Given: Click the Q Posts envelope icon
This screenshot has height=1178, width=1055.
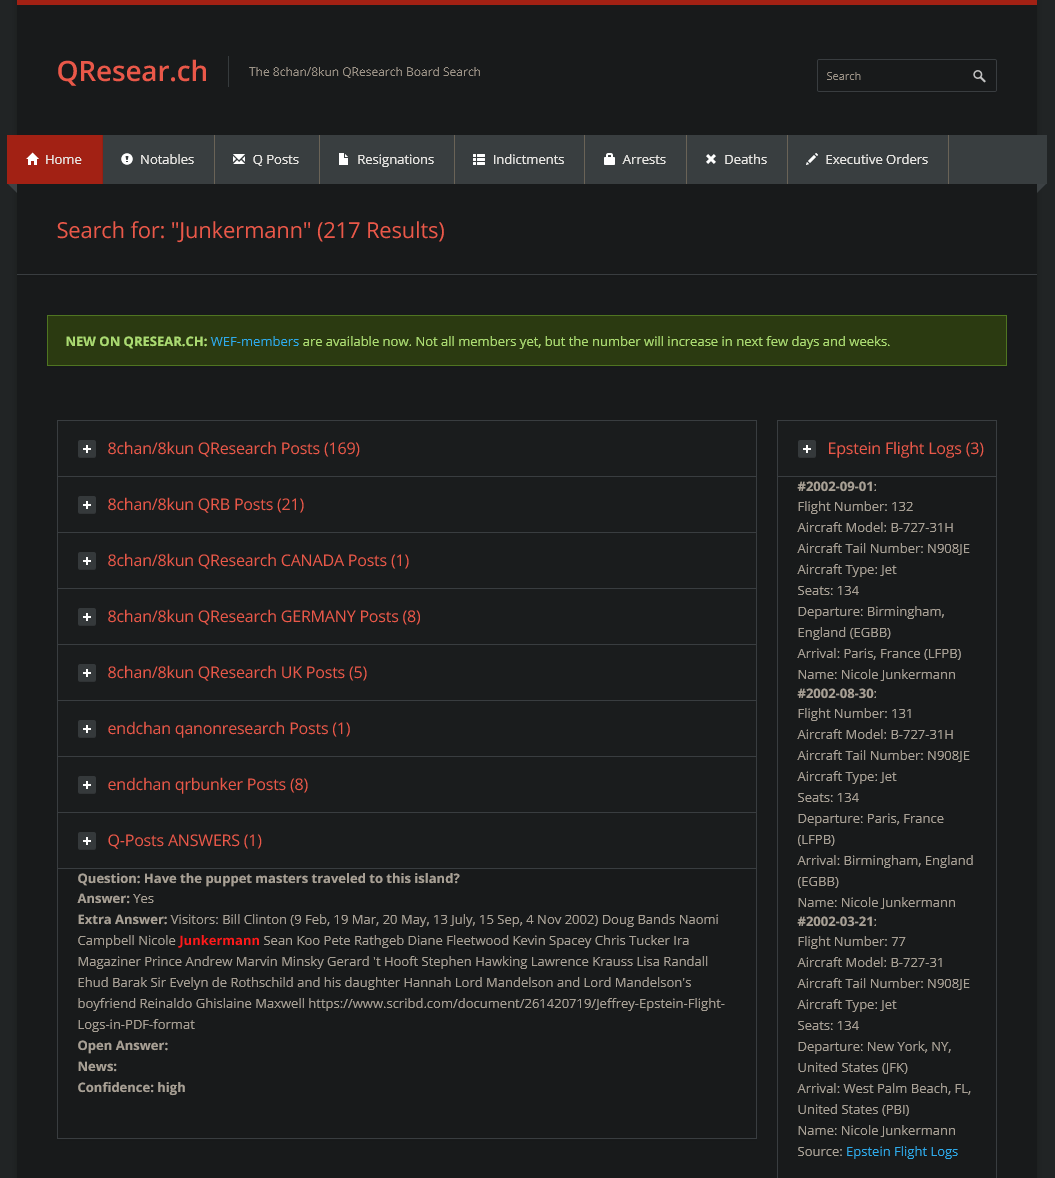Looking at the screenshot, I should coord(239,159).
